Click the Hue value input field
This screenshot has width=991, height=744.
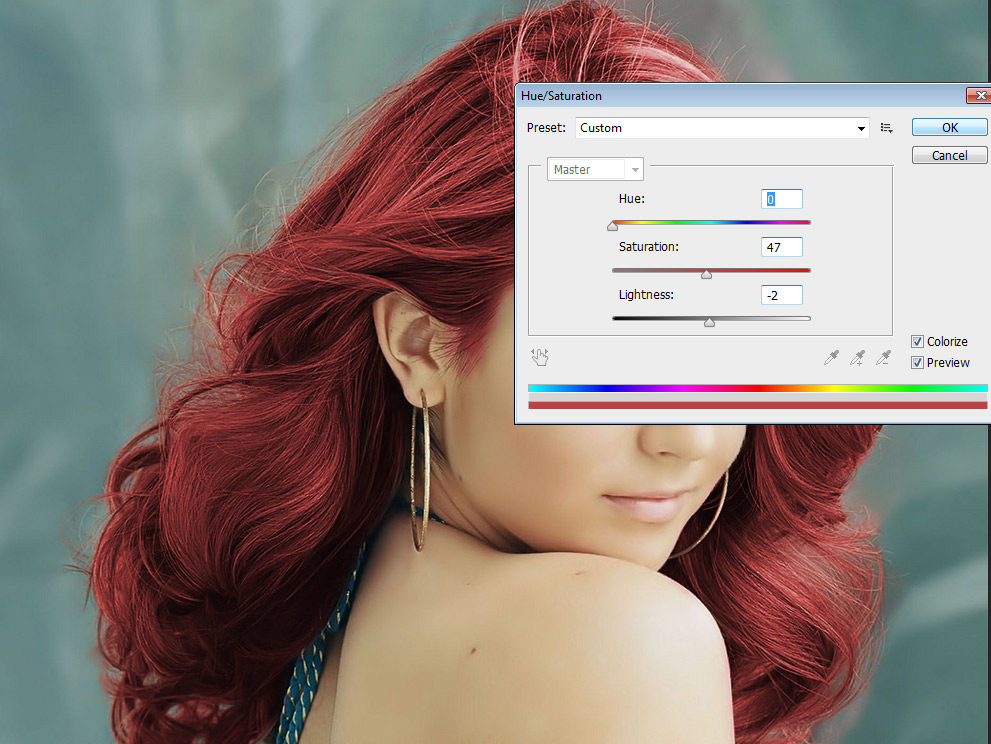point(782,199)
